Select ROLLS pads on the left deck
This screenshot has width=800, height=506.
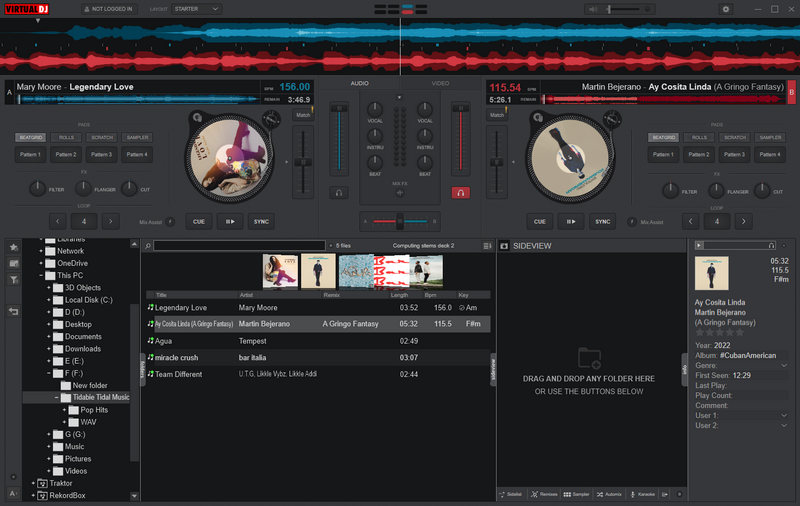pos(66,137)
